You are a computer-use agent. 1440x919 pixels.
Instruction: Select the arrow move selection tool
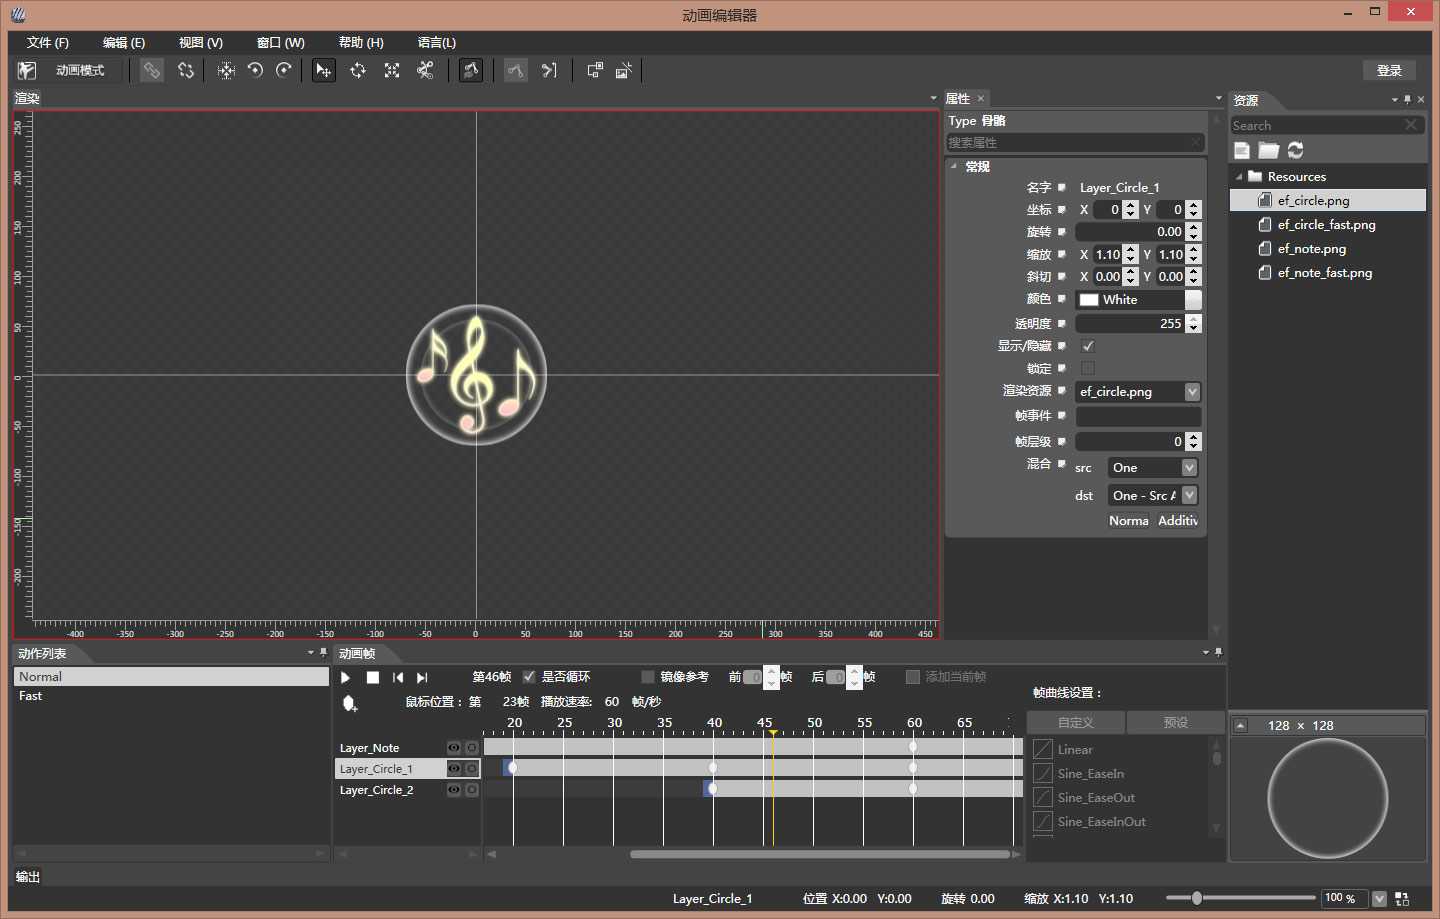click(x=323, y=70)
